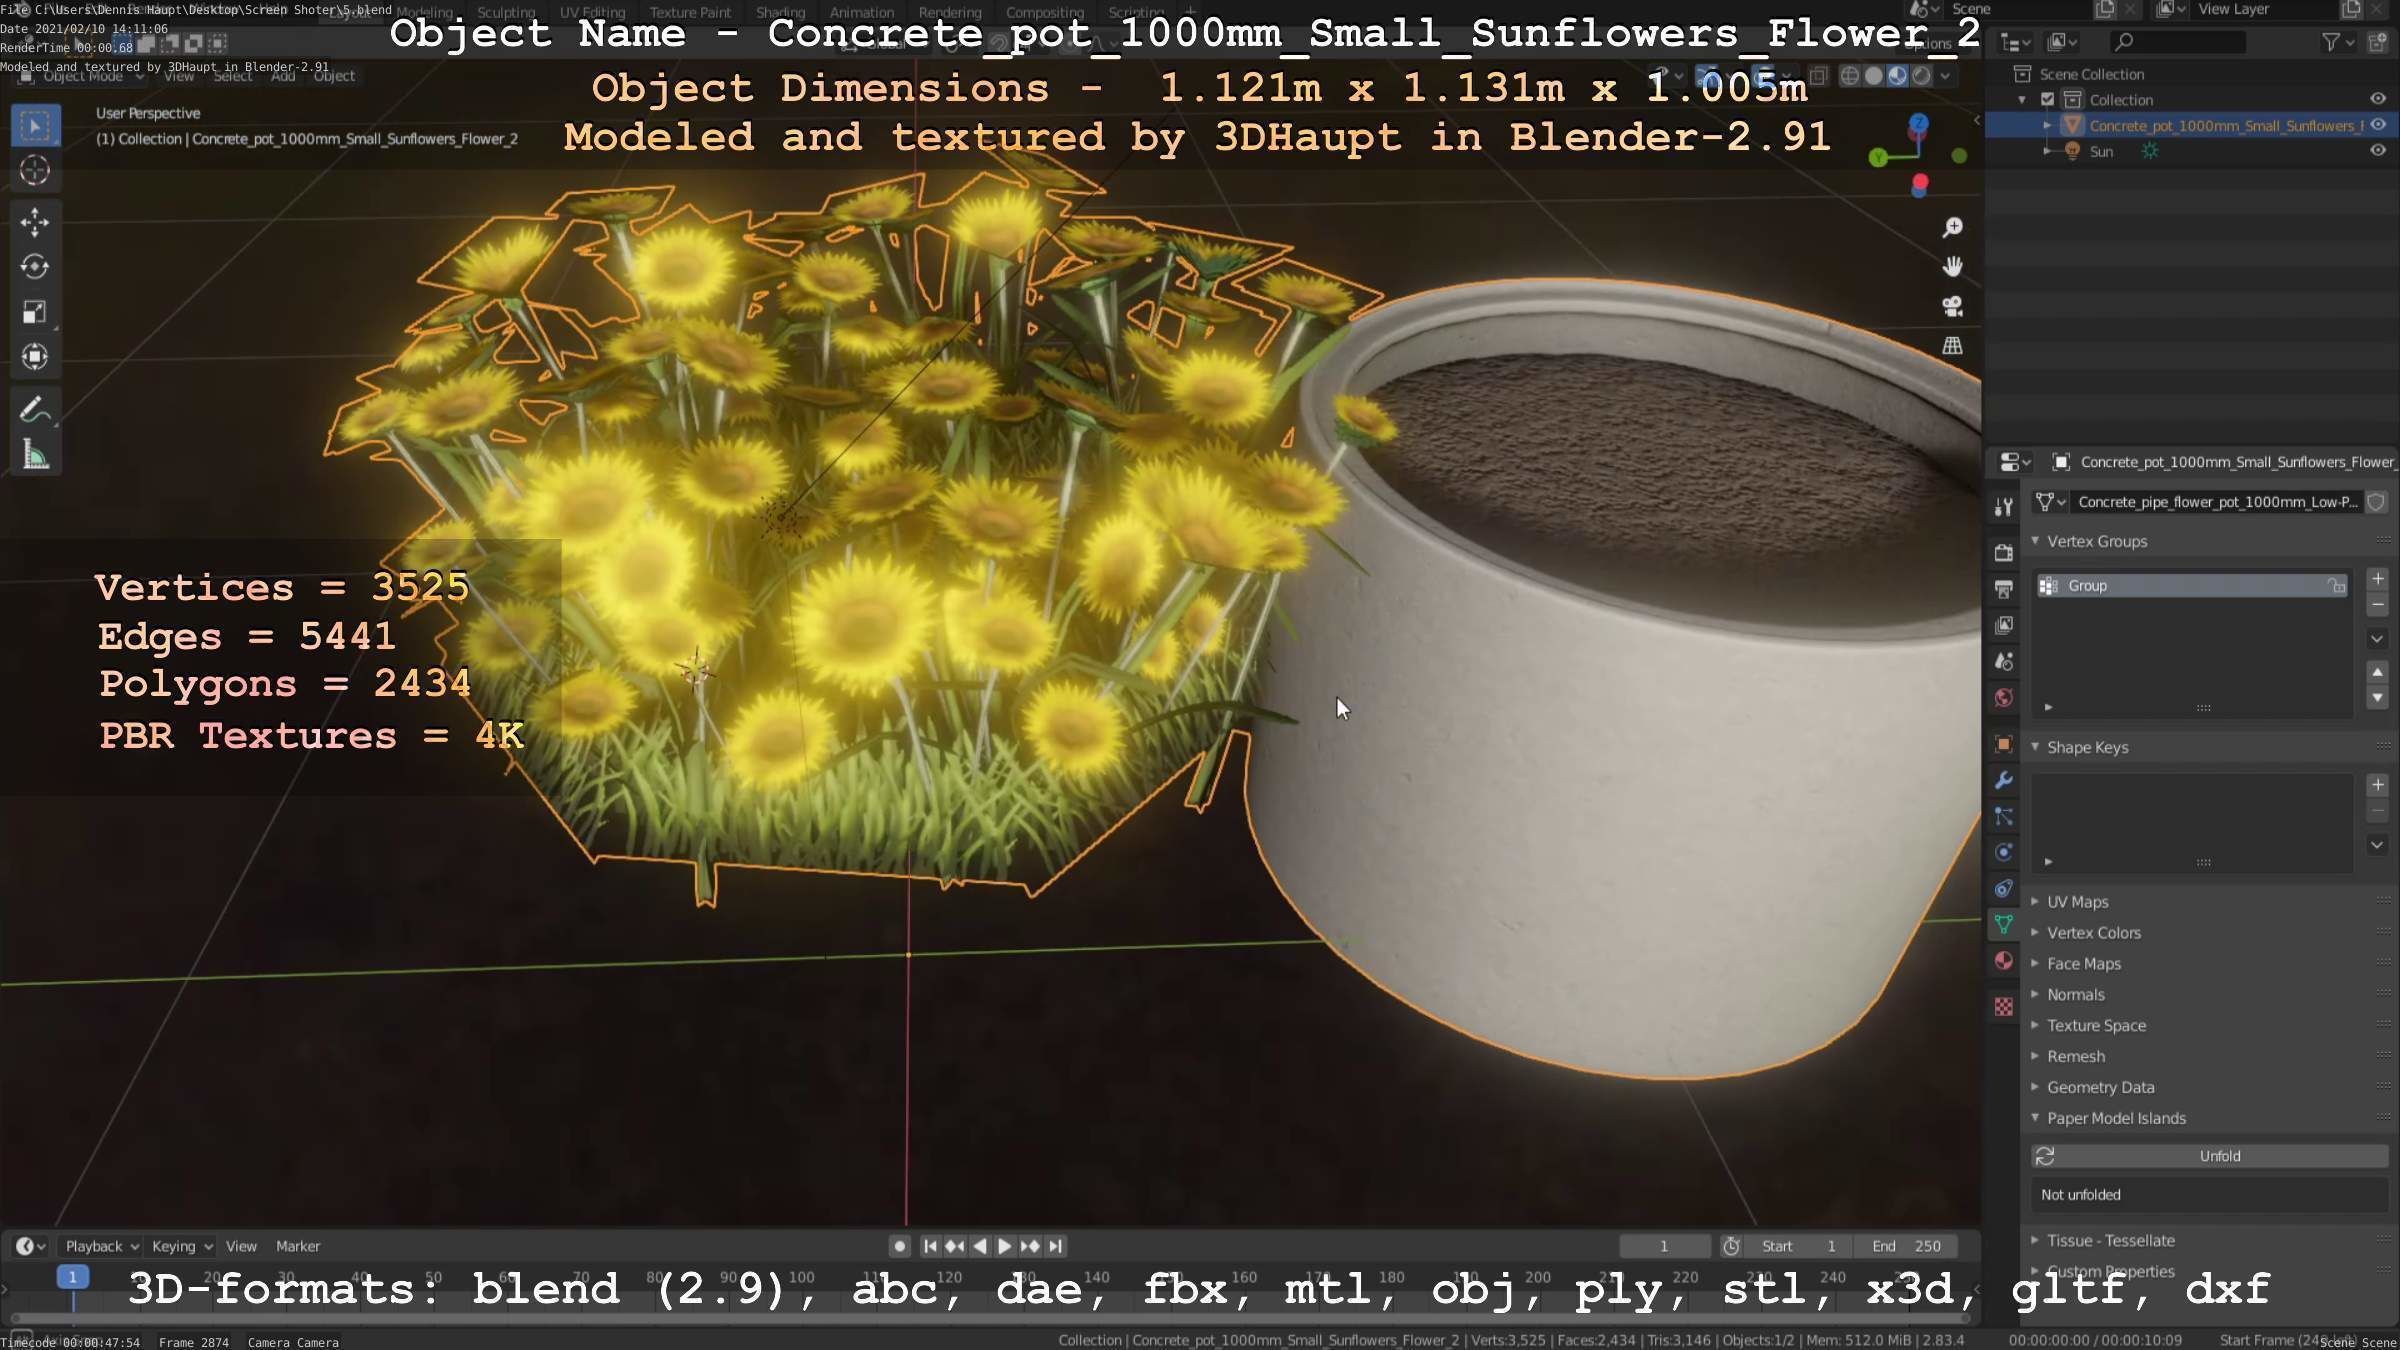Open the Texture properties checker tab
The width and height of the screenshot is (2400, 1350).
[2003, 1006]
